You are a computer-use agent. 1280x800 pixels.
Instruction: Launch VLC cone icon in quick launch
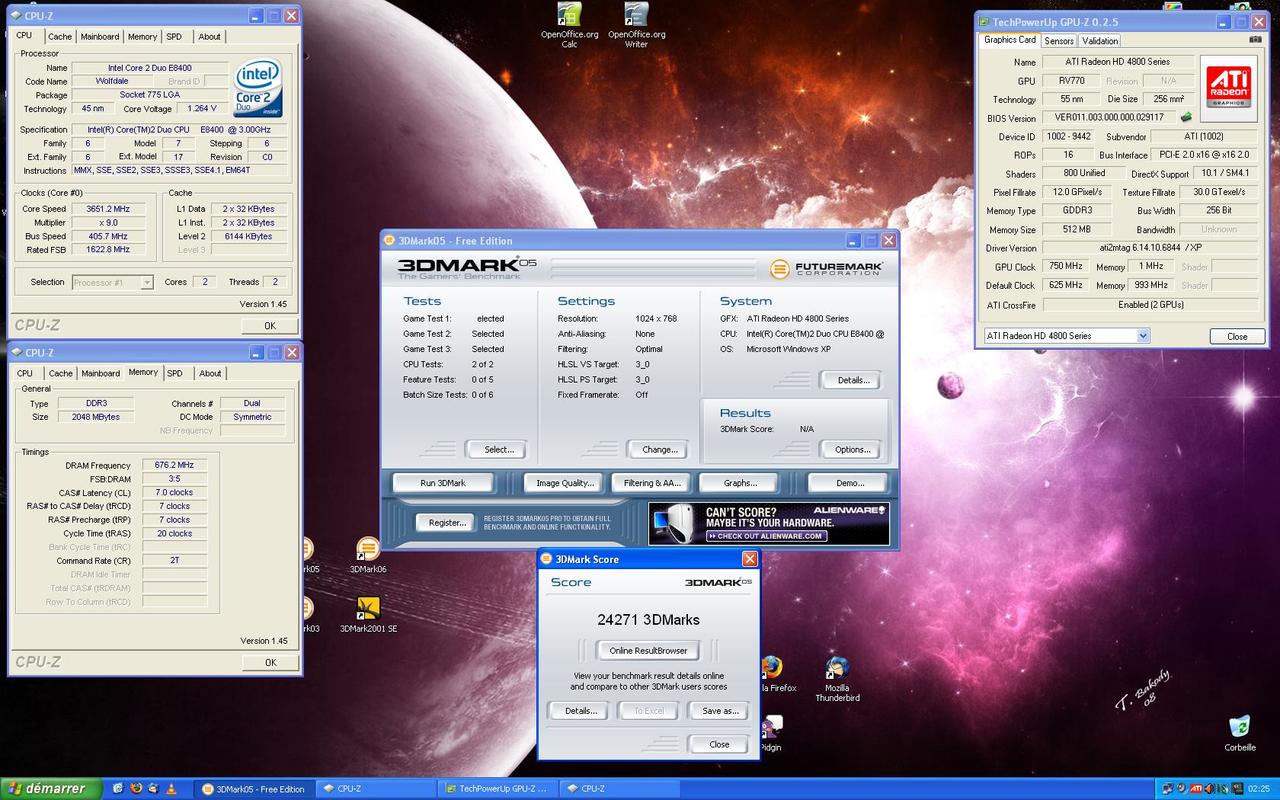point(171,788)
